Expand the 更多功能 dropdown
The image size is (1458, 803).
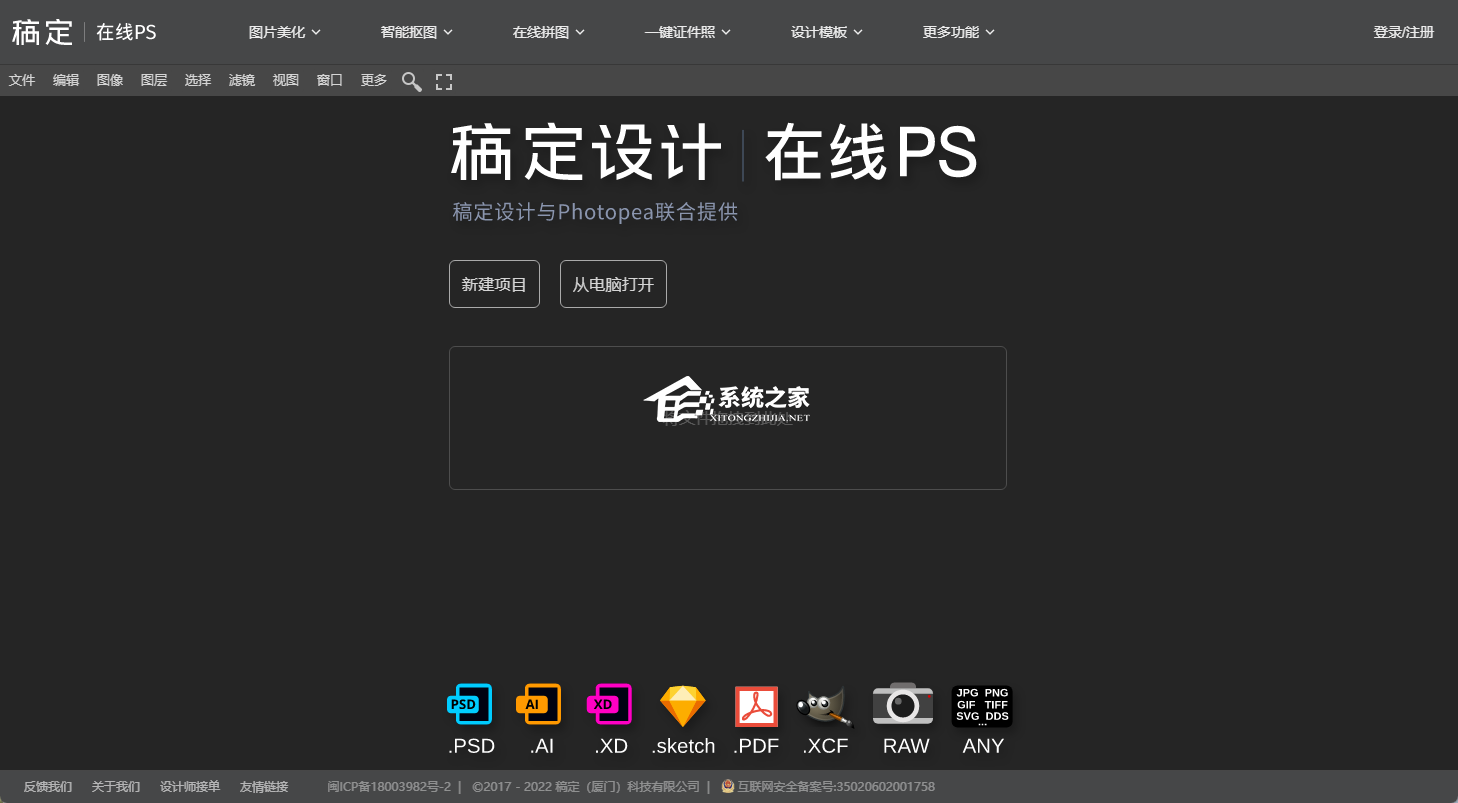point(959,32)
